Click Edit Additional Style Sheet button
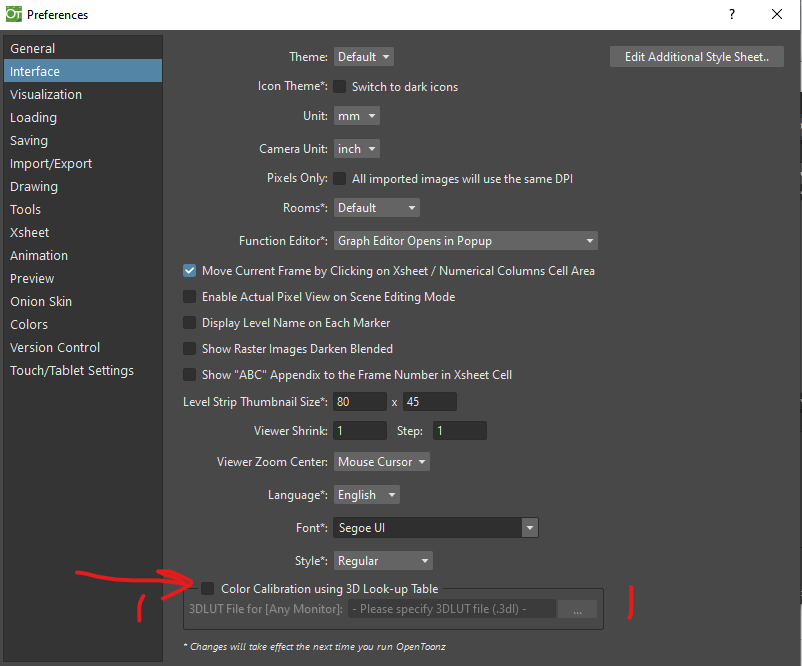Viewport: 802px width, 666px height. tap(696, 56)
